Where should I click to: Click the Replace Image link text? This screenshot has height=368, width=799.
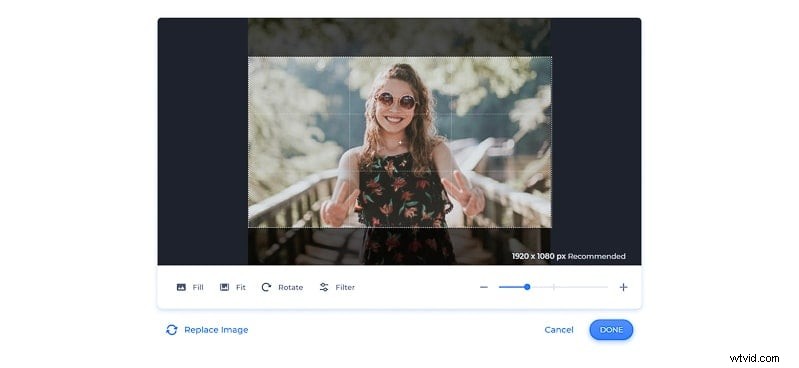216,330
